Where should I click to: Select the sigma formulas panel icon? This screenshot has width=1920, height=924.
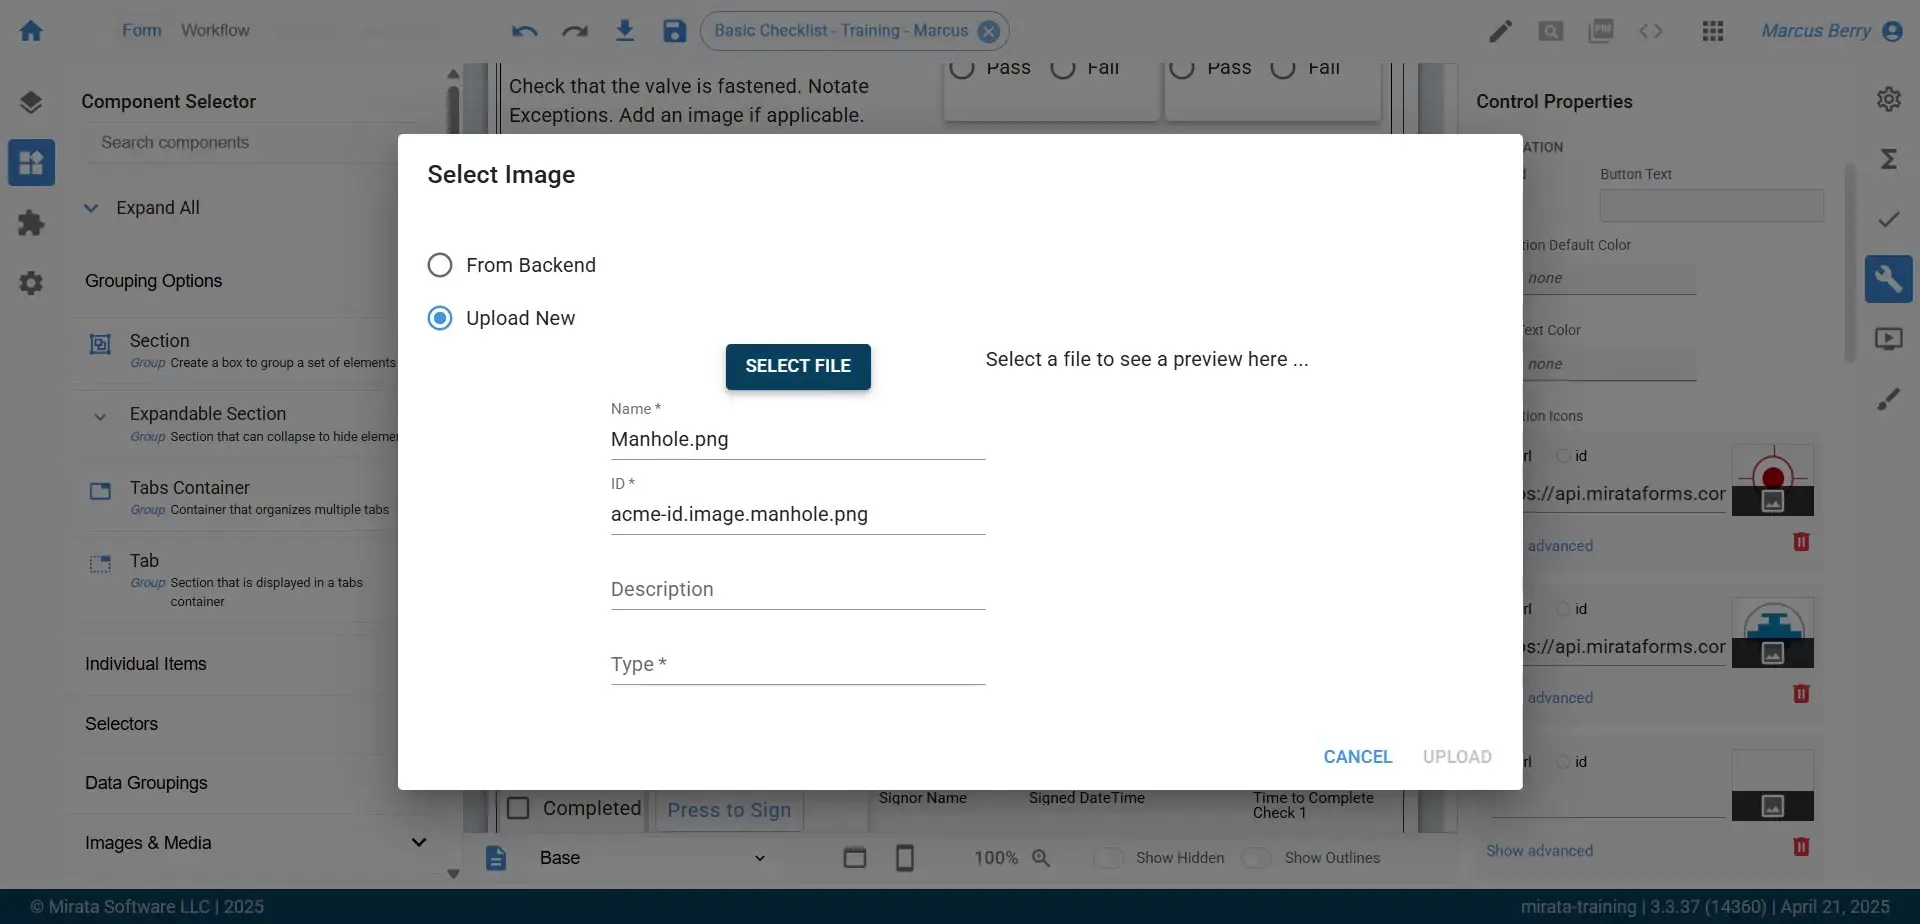point(1889,158)
